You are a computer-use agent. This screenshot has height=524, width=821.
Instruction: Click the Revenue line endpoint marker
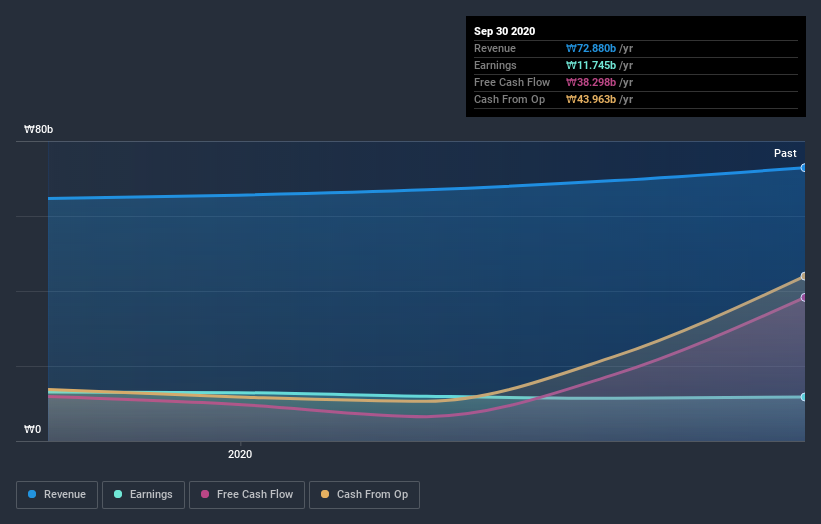tap(803, 168)
